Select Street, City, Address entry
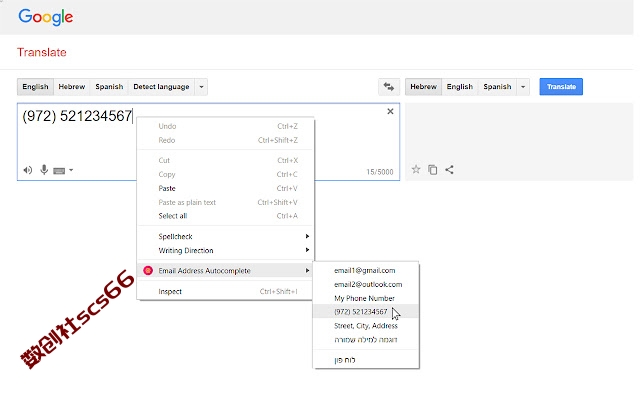The height and width of the screenshot is (400, 640). pyautogui.click(x=366, y=326)
